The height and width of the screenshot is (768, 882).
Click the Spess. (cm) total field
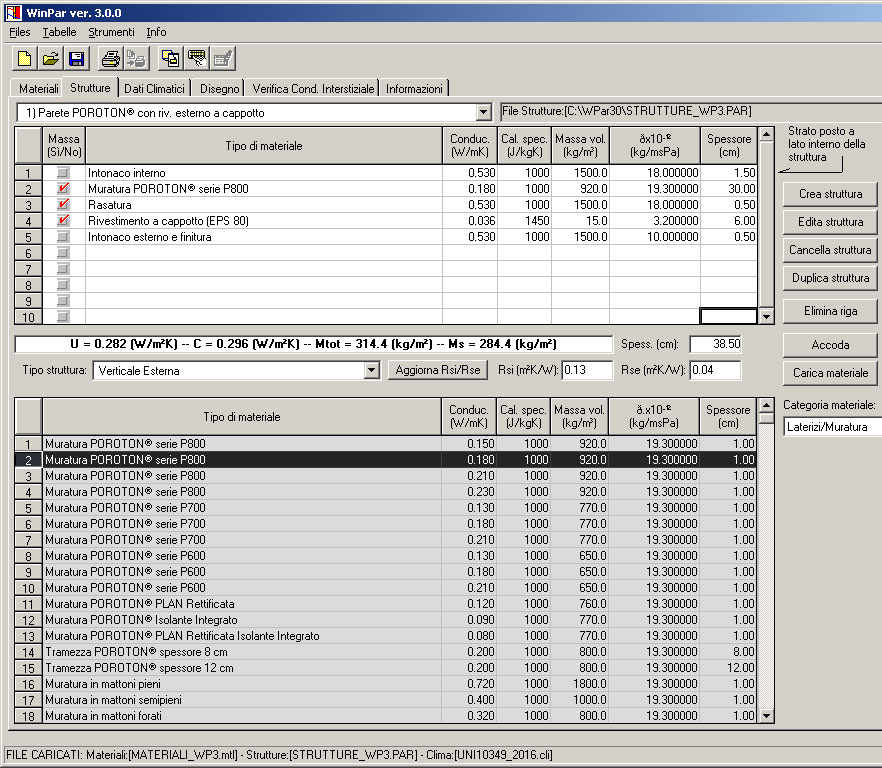(x=716, y=344)
